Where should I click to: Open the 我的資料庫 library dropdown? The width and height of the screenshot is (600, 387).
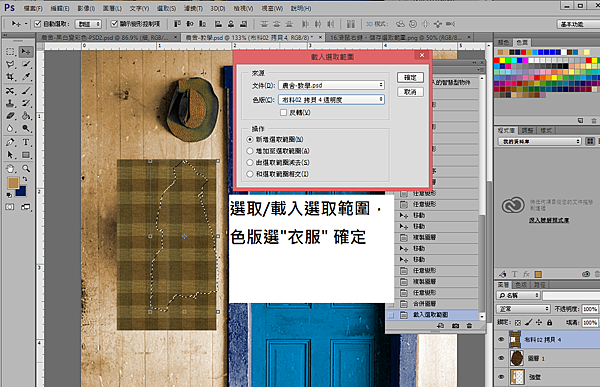coord(539,142)
